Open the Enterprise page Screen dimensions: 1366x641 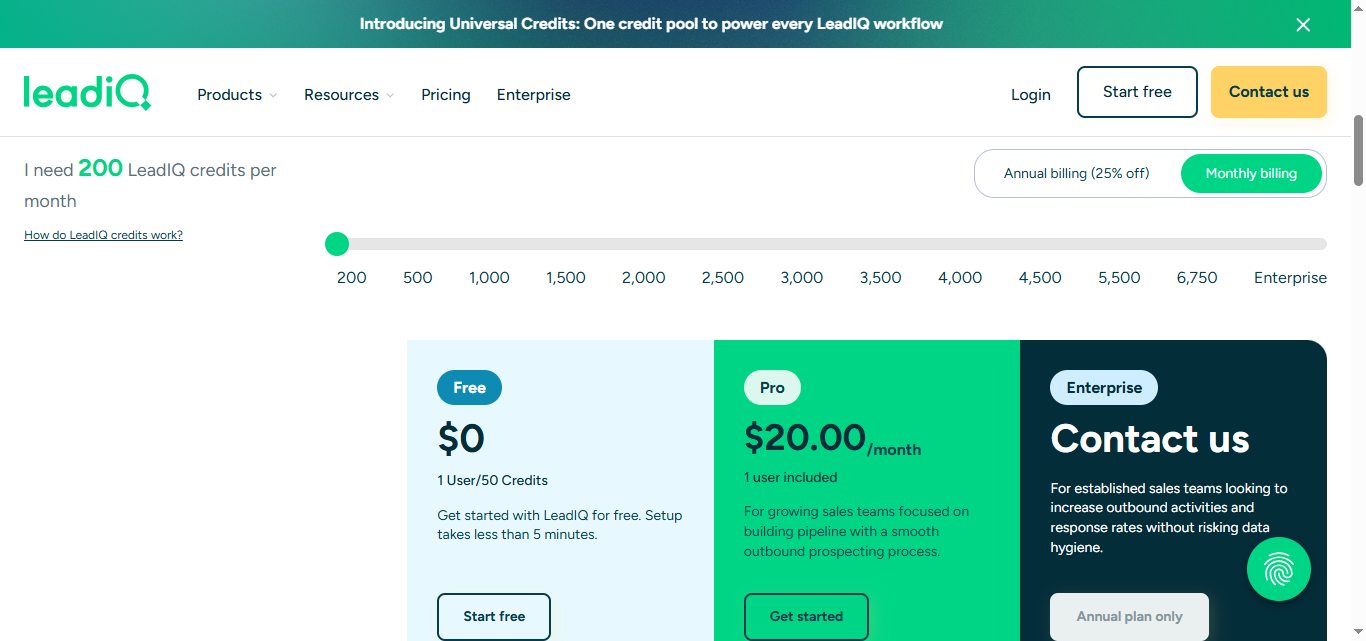pyautogui.click(x=533, y=94)
